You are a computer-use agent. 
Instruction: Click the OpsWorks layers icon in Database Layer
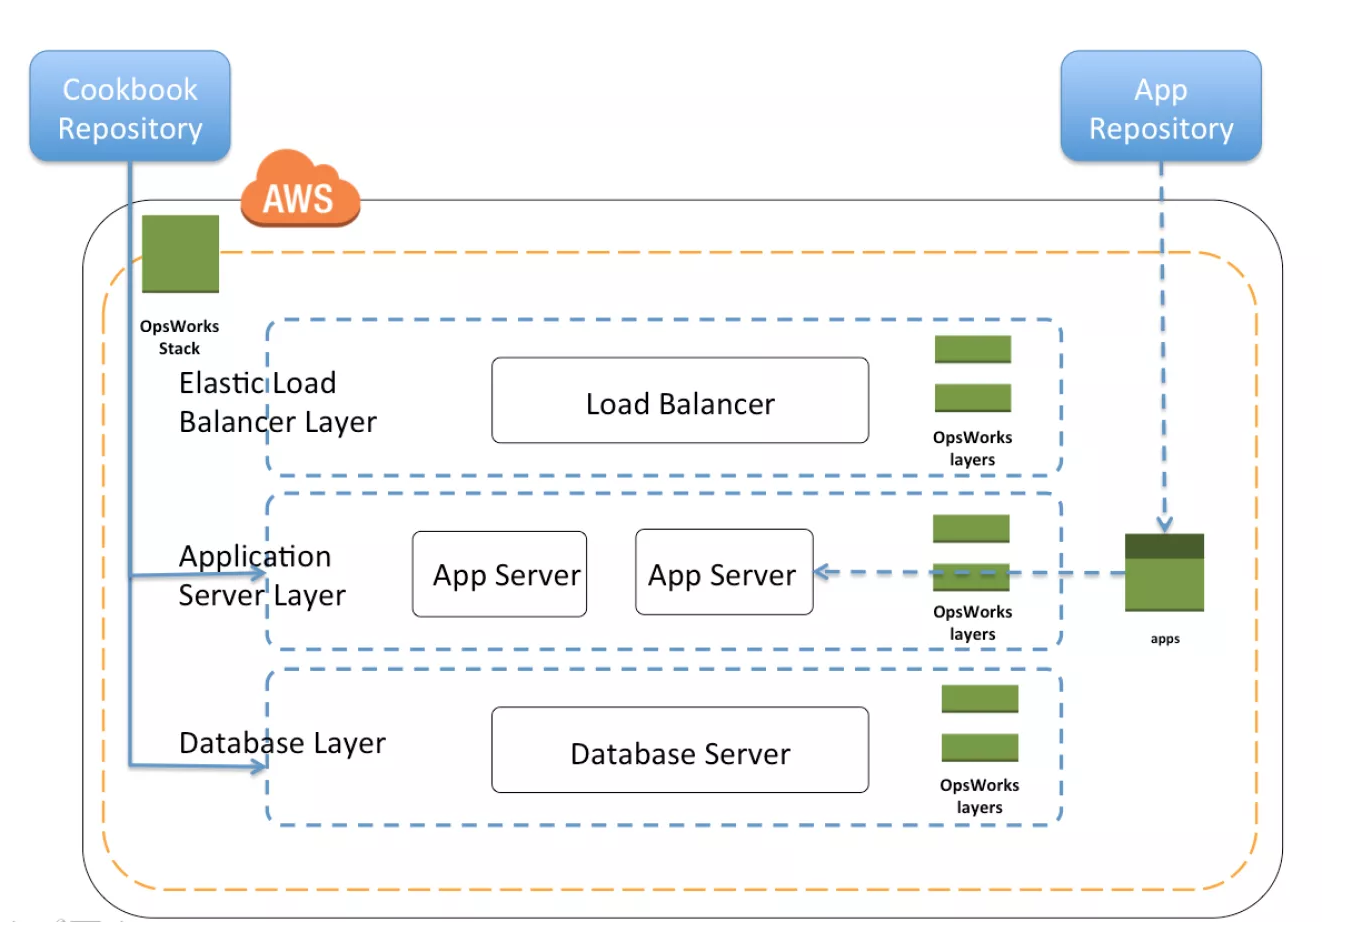click(980, 723)
